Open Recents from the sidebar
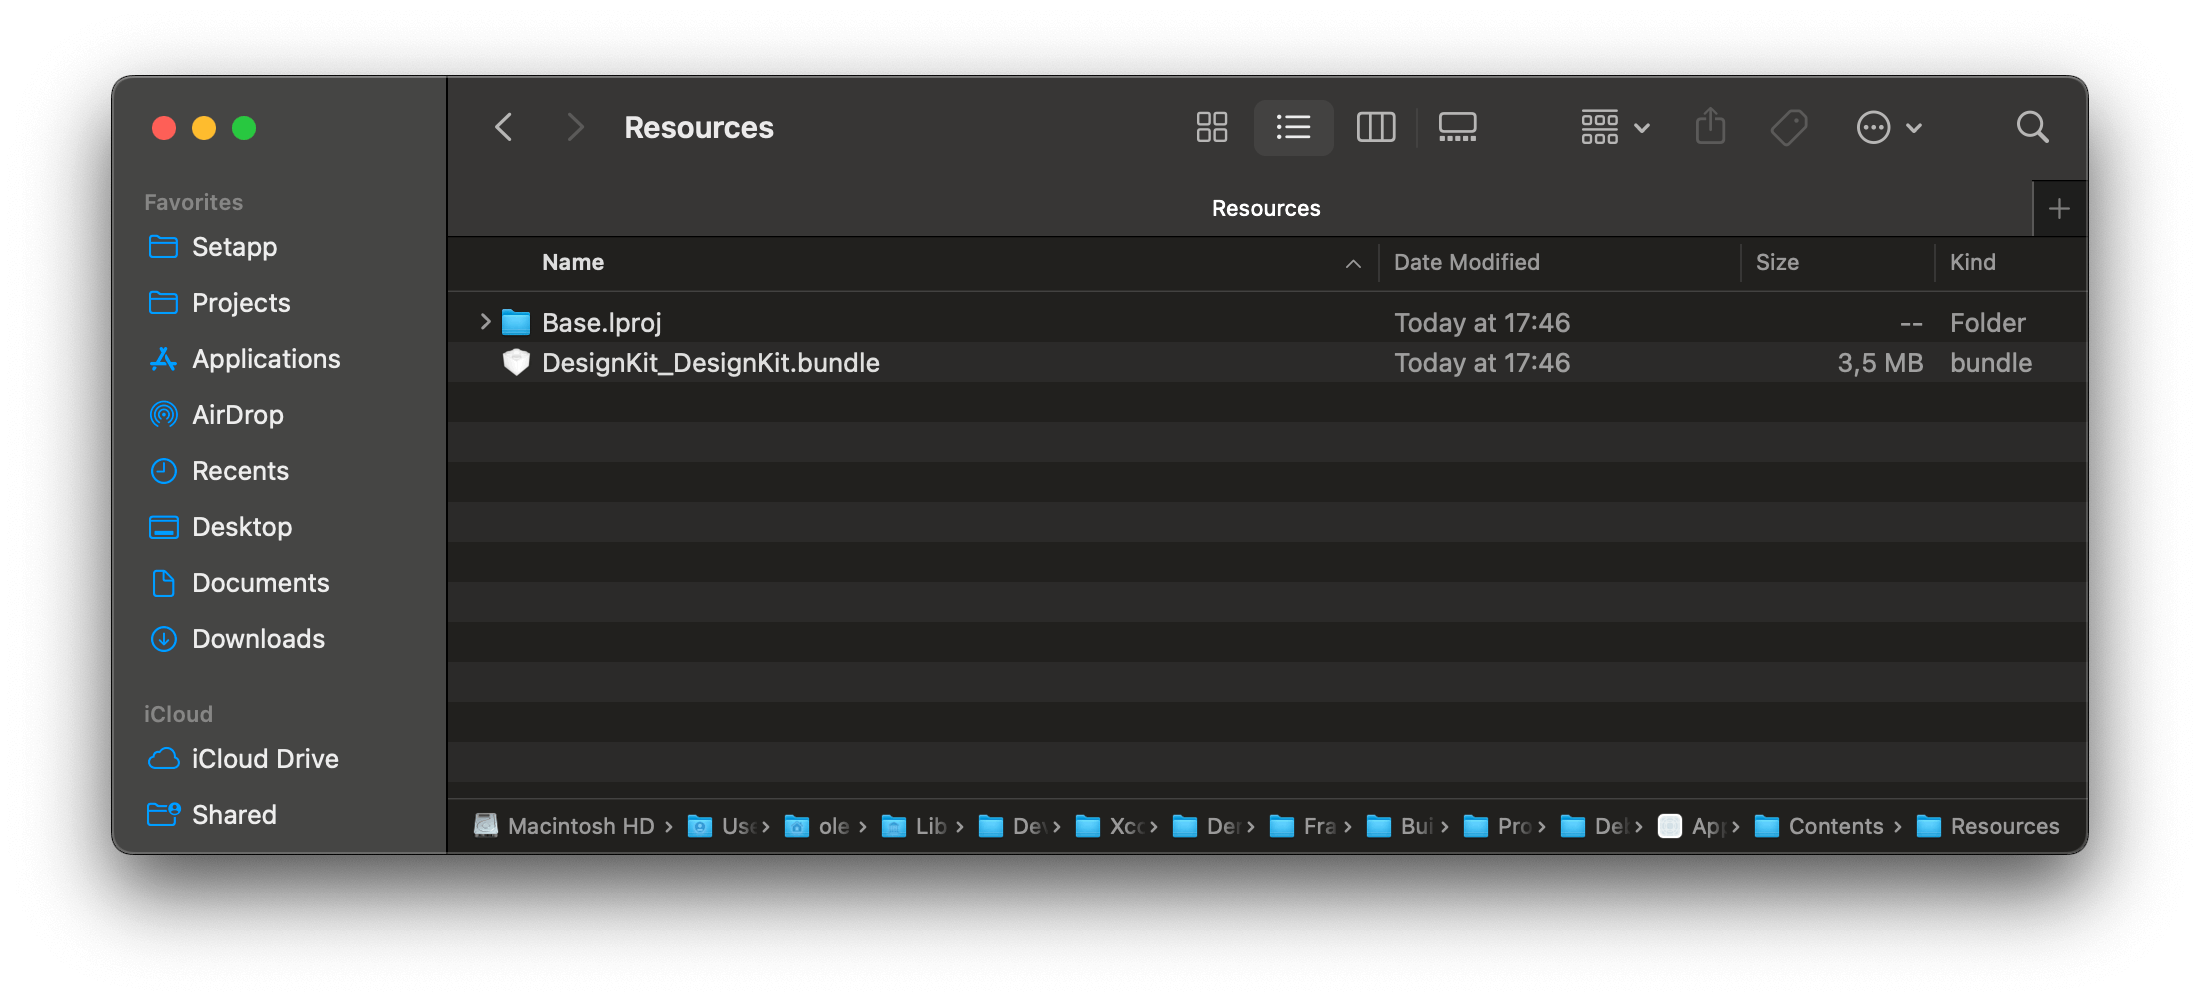 pyautogui.click(x=240, y=470)
